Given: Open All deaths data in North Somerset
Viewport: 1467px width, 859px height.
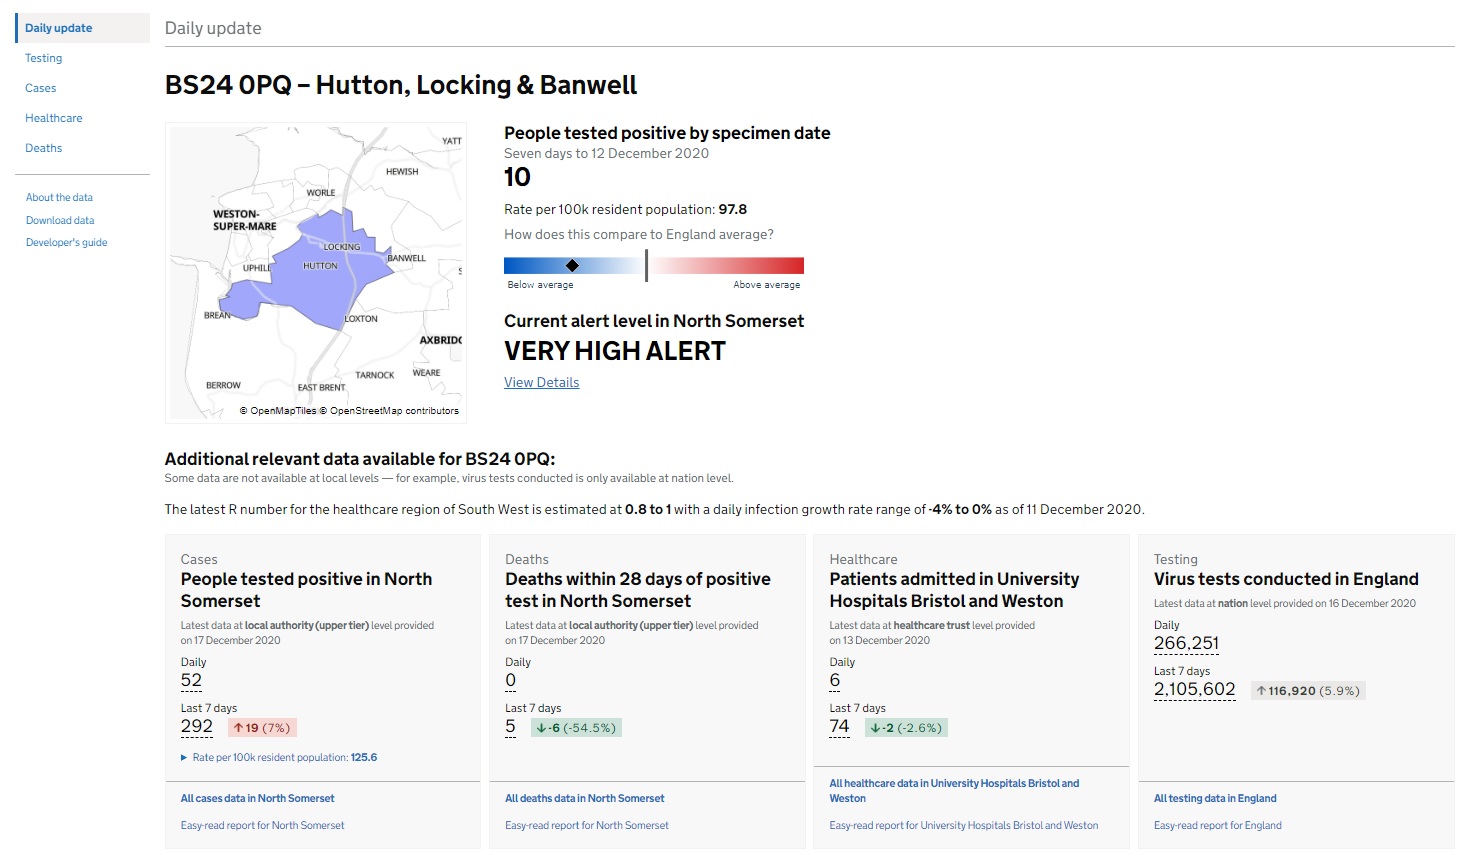Looking at the screenshot, I should [x=584, y=799].
